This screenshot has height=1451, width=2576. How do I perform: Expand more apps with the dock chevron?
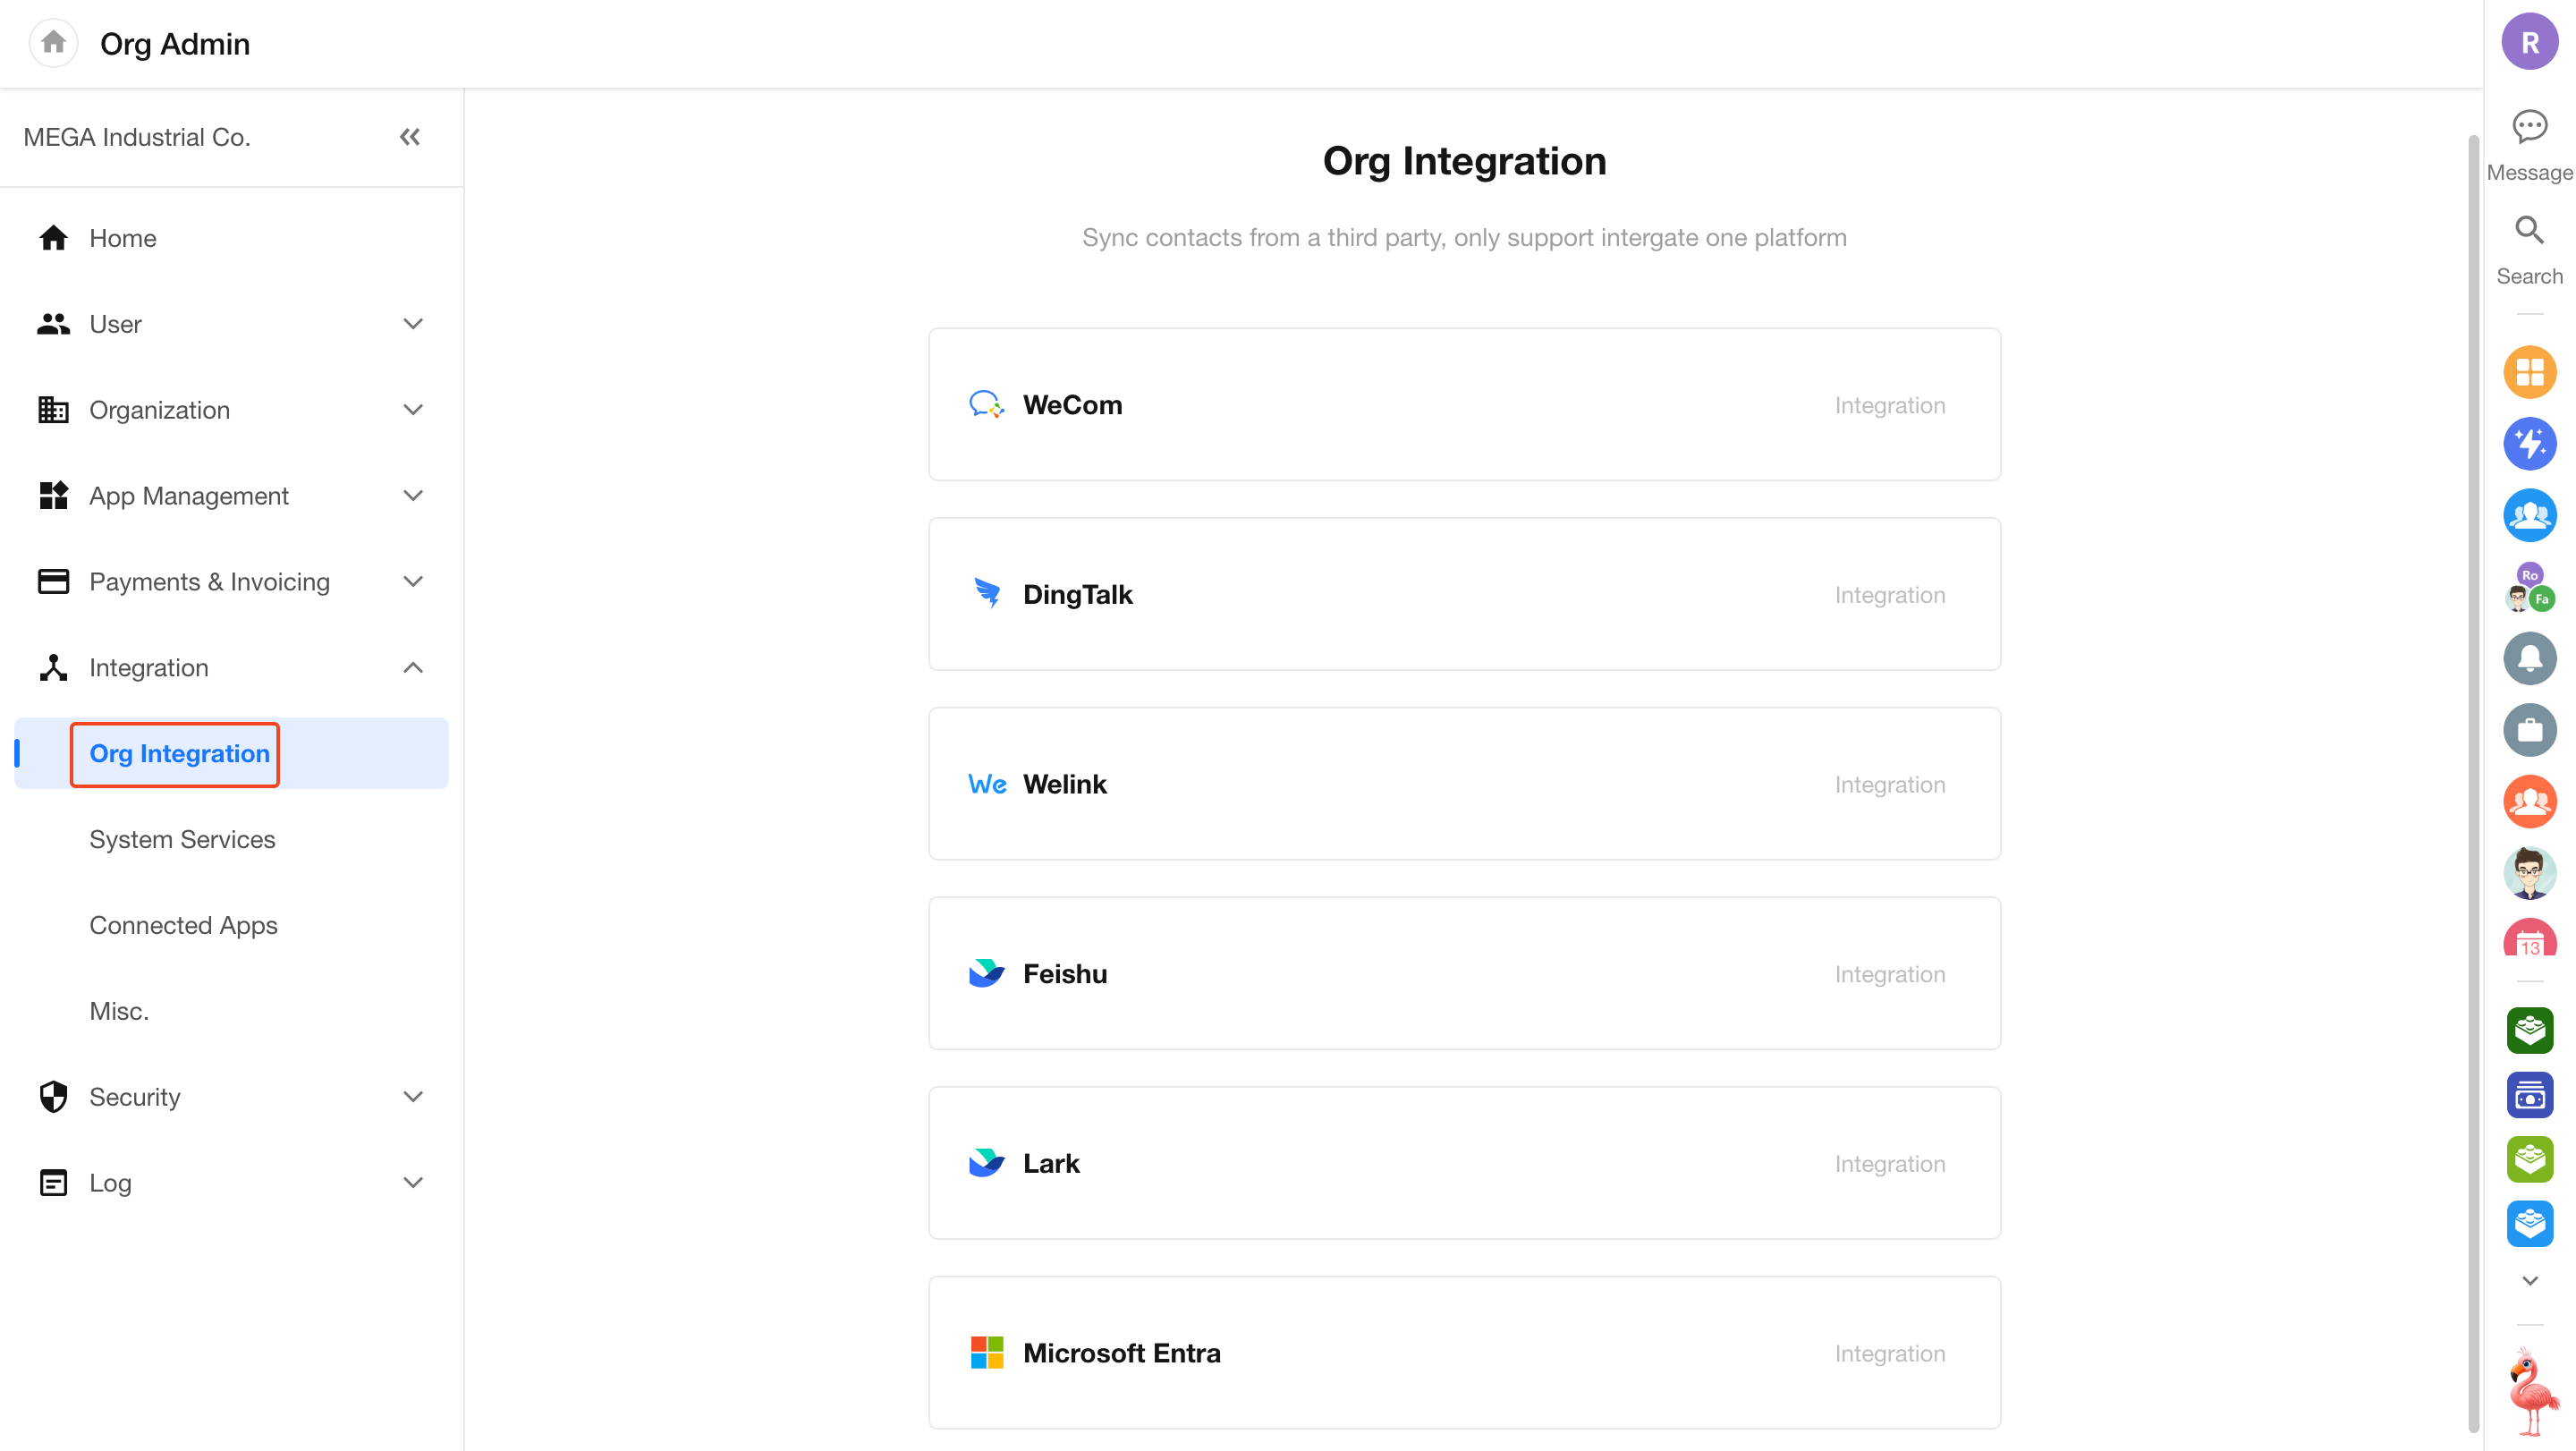pyautogui.click(x=2529, y=1280)
